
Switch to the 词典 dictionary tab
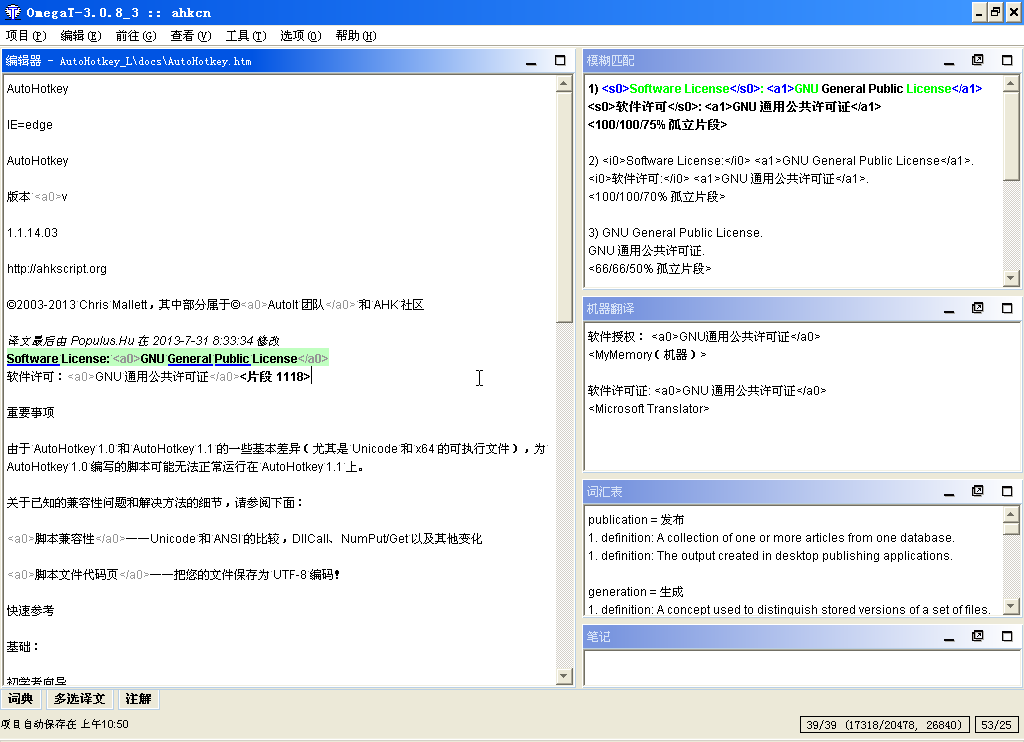click(21, 699)
